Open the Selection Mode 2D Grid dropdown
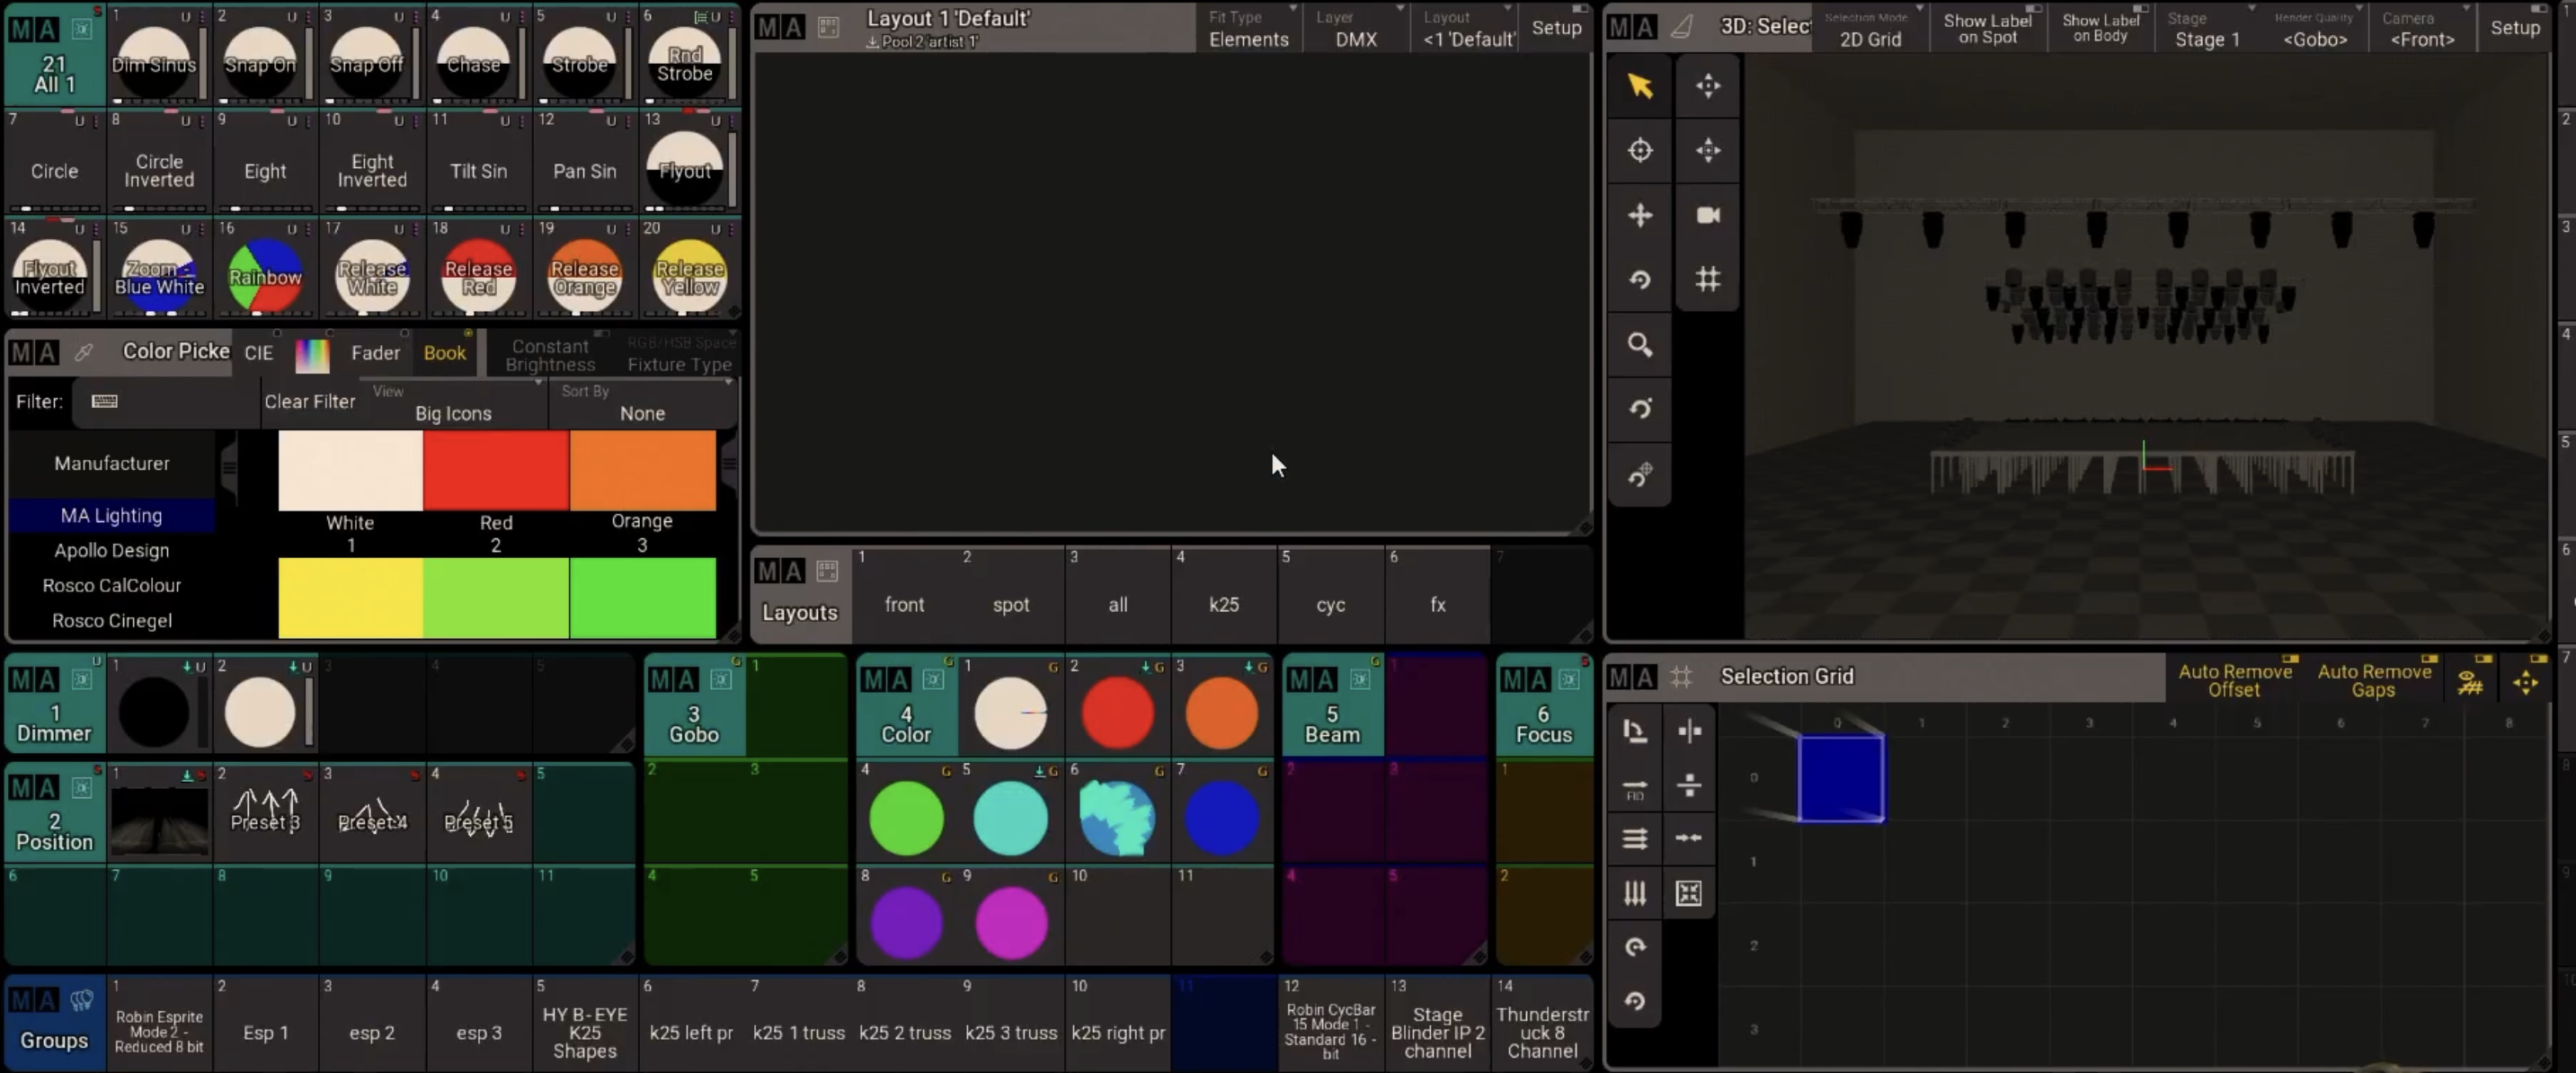 click(x=1869, y=28)
